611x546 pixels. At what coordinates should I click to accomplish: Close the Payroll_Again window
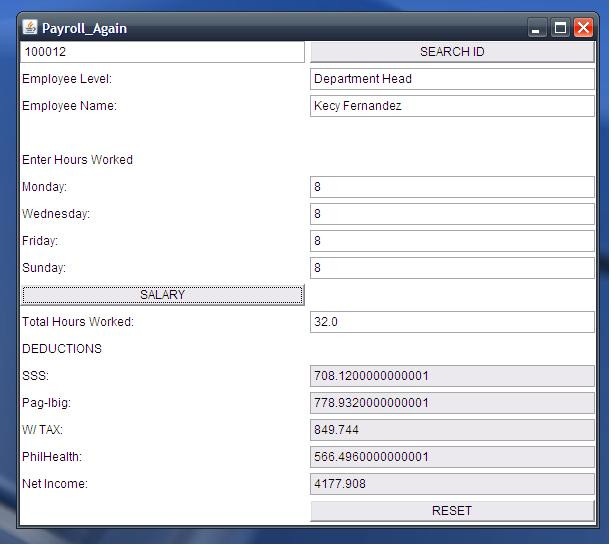[x=583, y=28]
